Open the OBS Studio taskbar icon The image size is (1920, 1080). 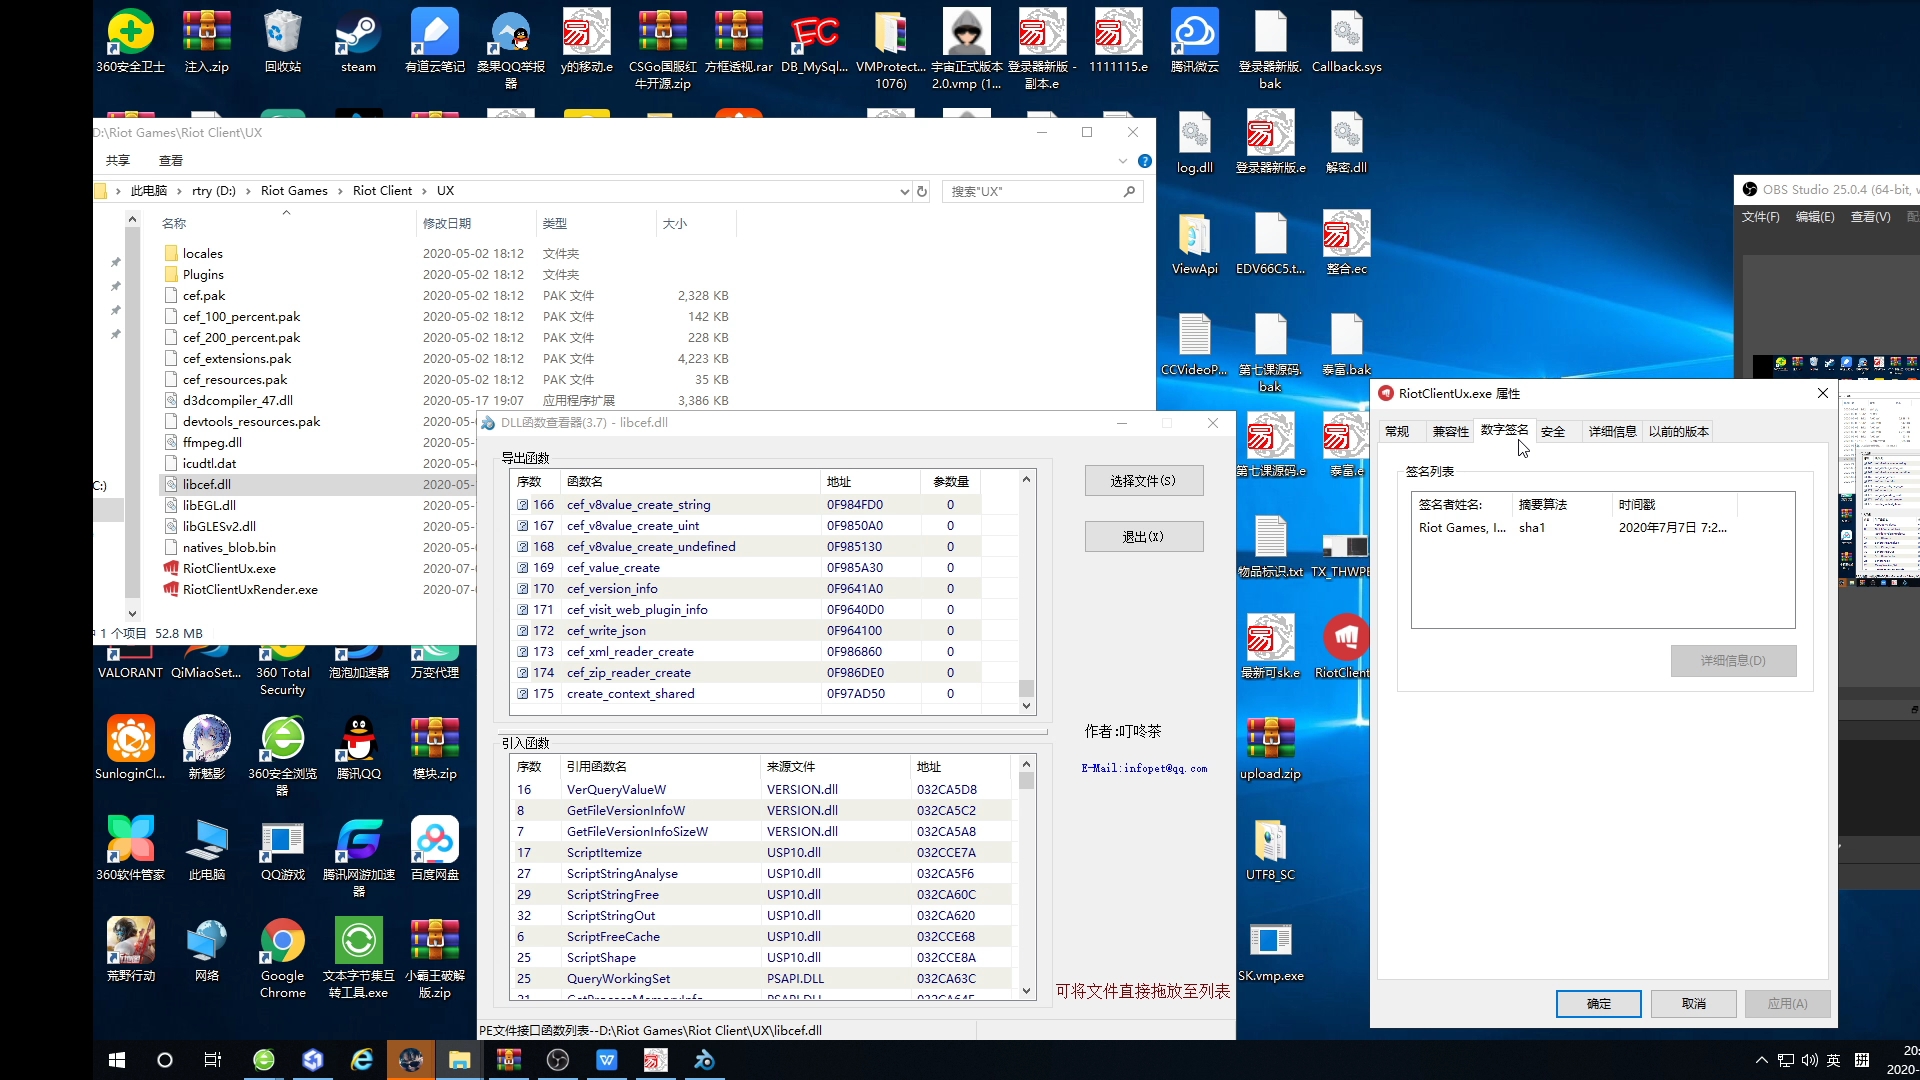click(x=557, y=1060)
